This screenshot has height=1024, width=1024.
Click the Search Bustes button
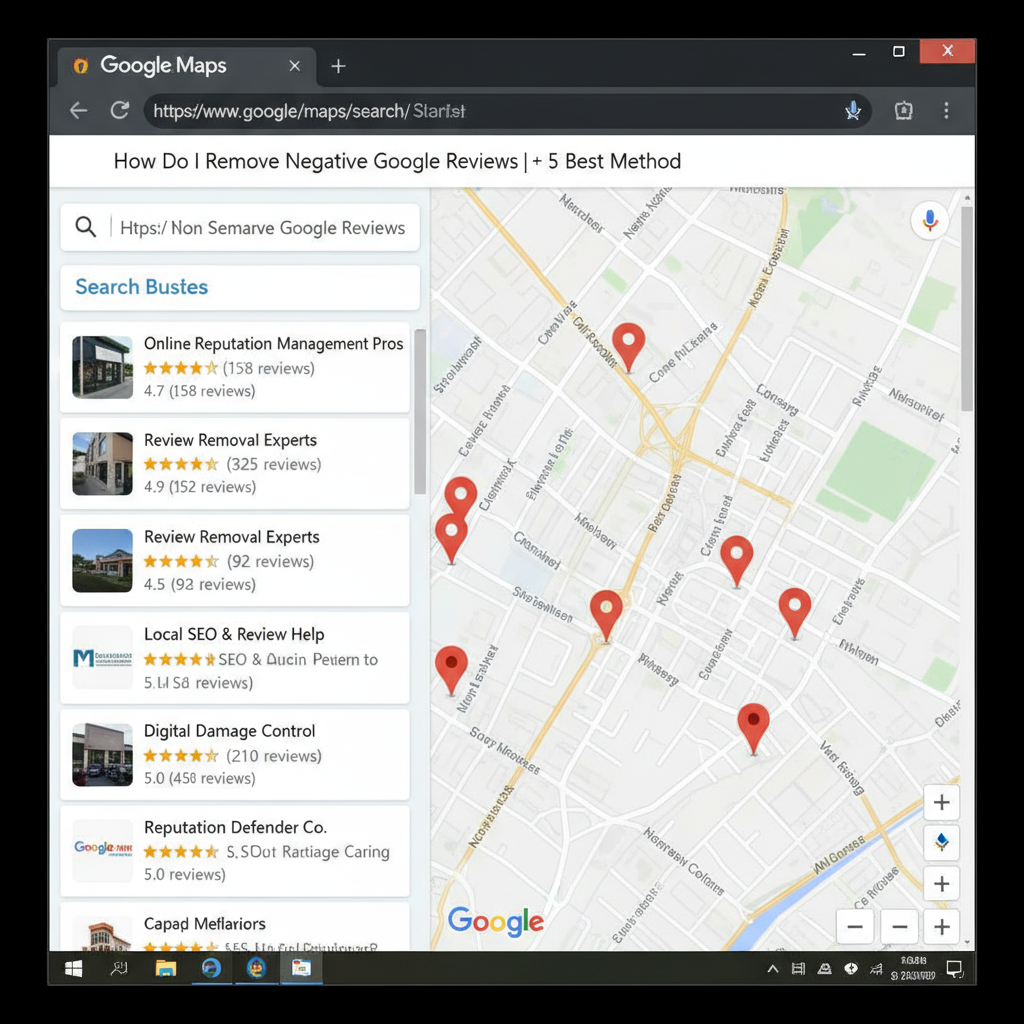(240, 287)
